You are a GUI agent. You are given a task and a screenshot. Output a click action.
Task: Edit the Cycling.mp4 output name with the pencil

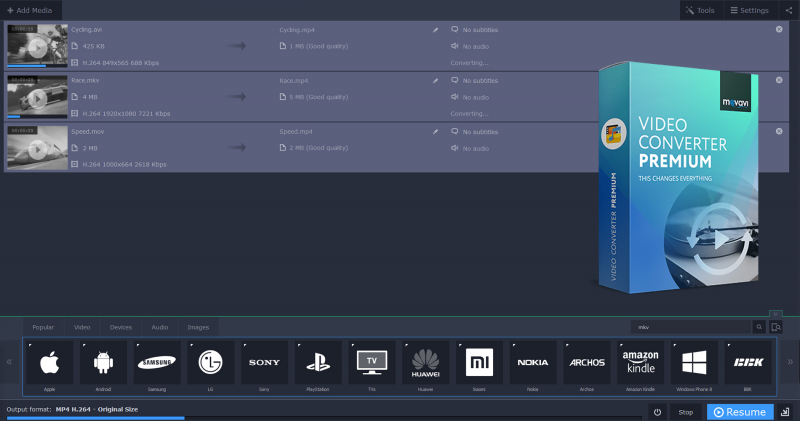(435, 30)
